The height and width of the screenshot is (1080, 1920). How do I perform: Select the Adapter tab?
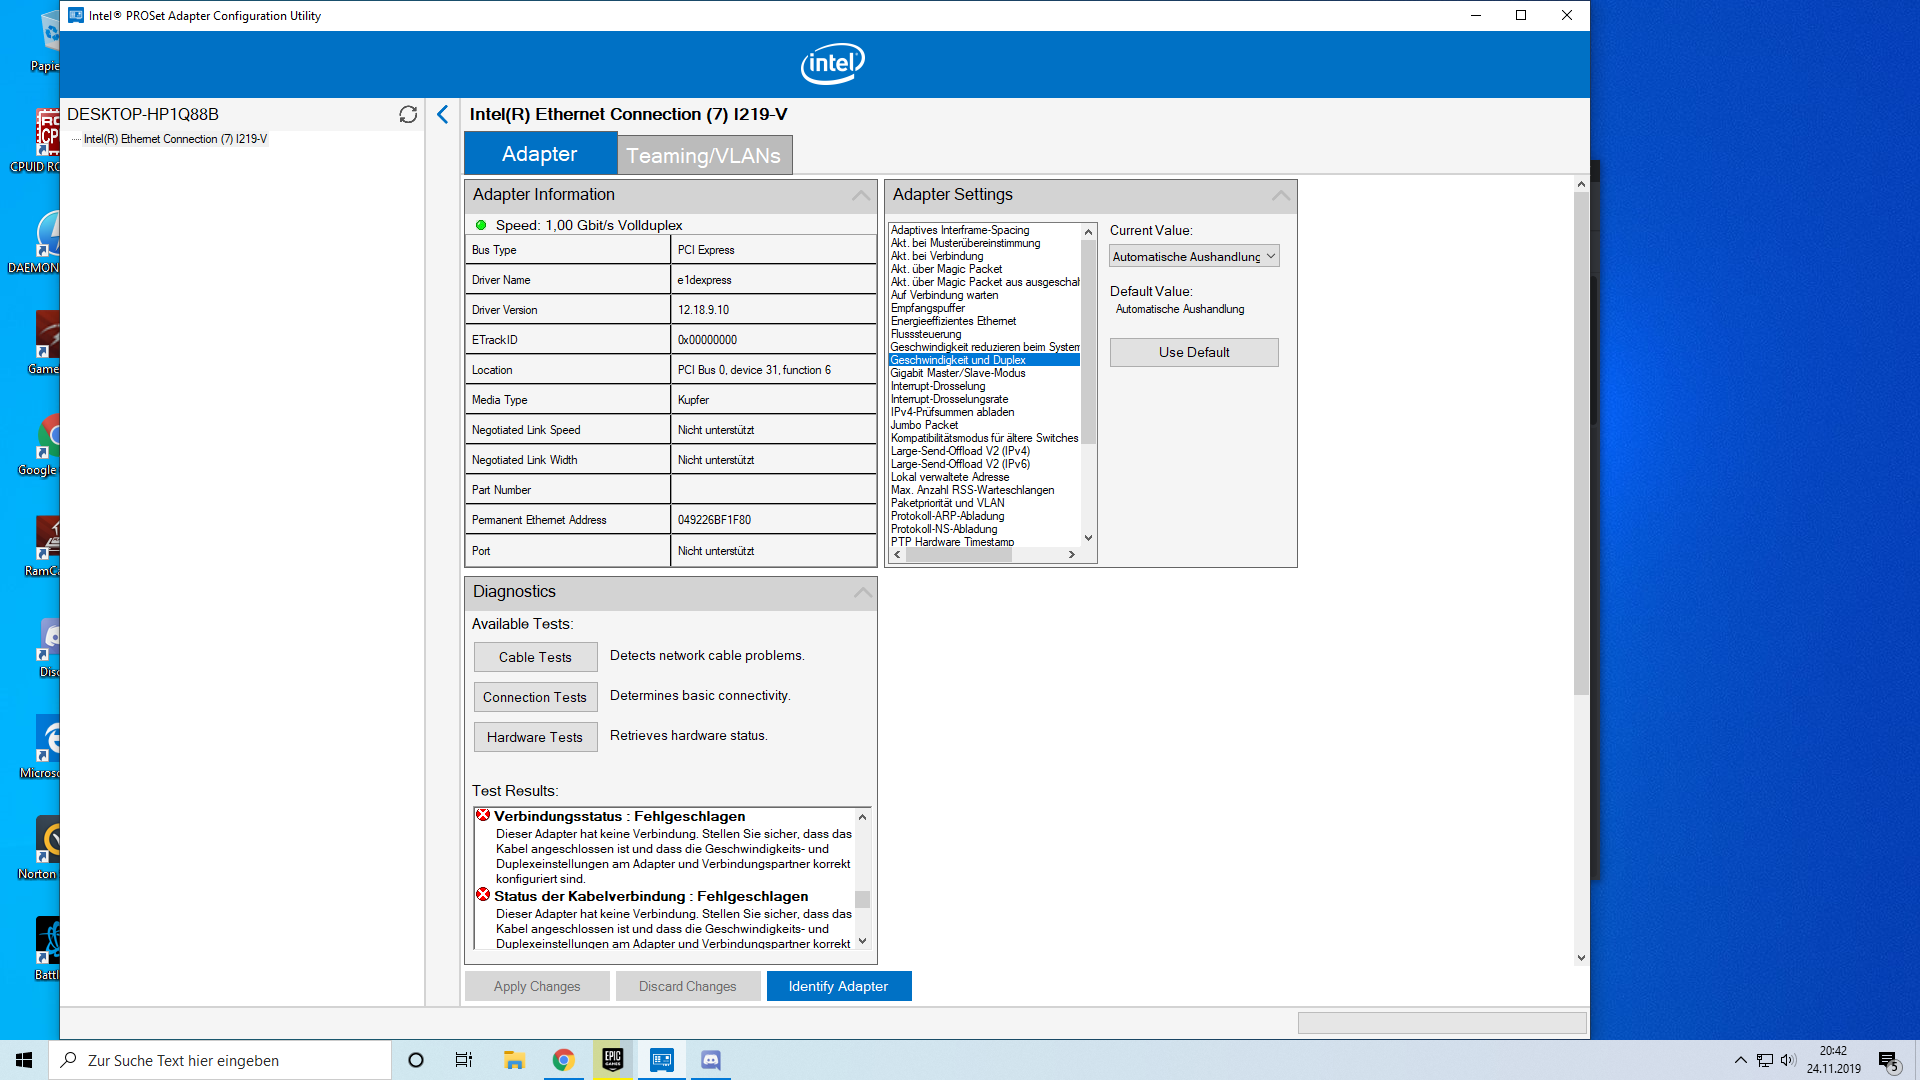tap(539, 154)
